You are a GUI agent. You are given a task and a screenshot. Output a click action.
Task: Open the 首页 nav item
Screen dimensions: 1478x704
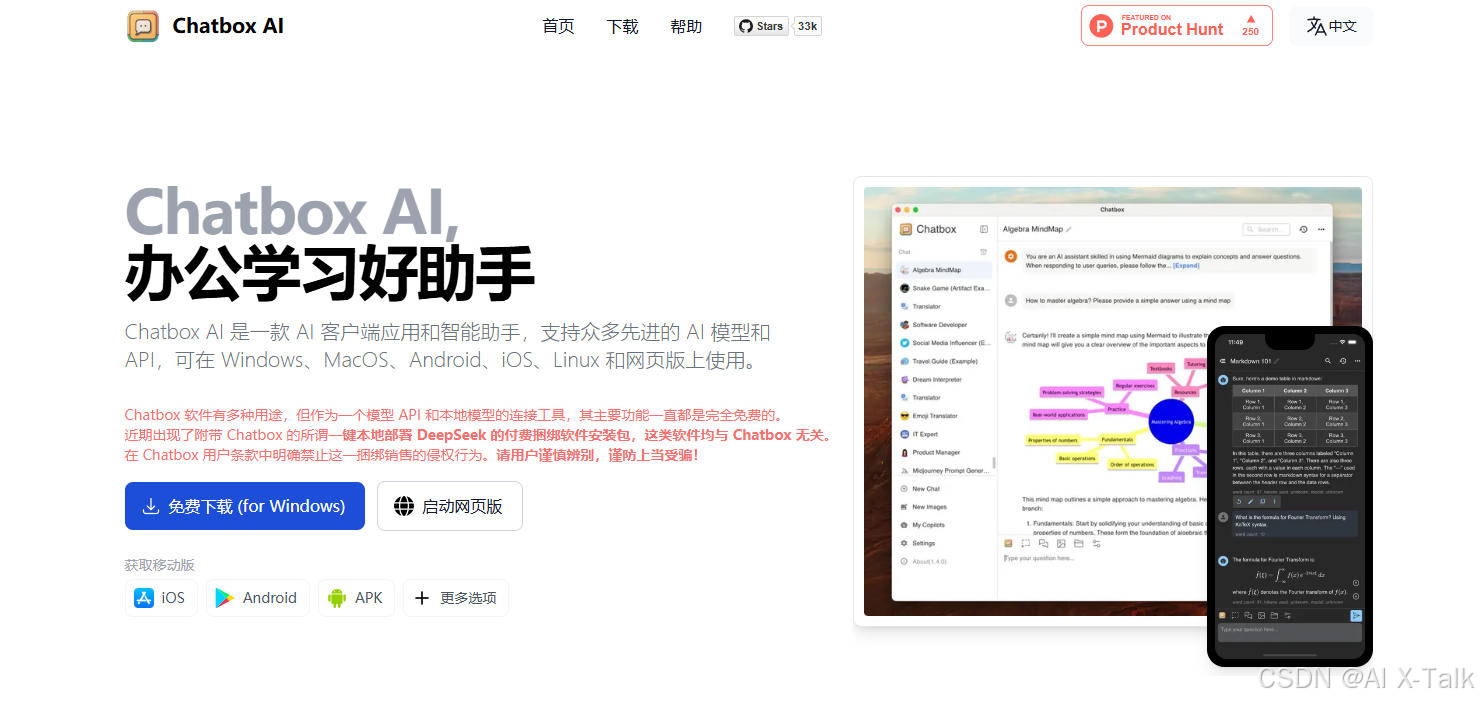pos(558,27)
